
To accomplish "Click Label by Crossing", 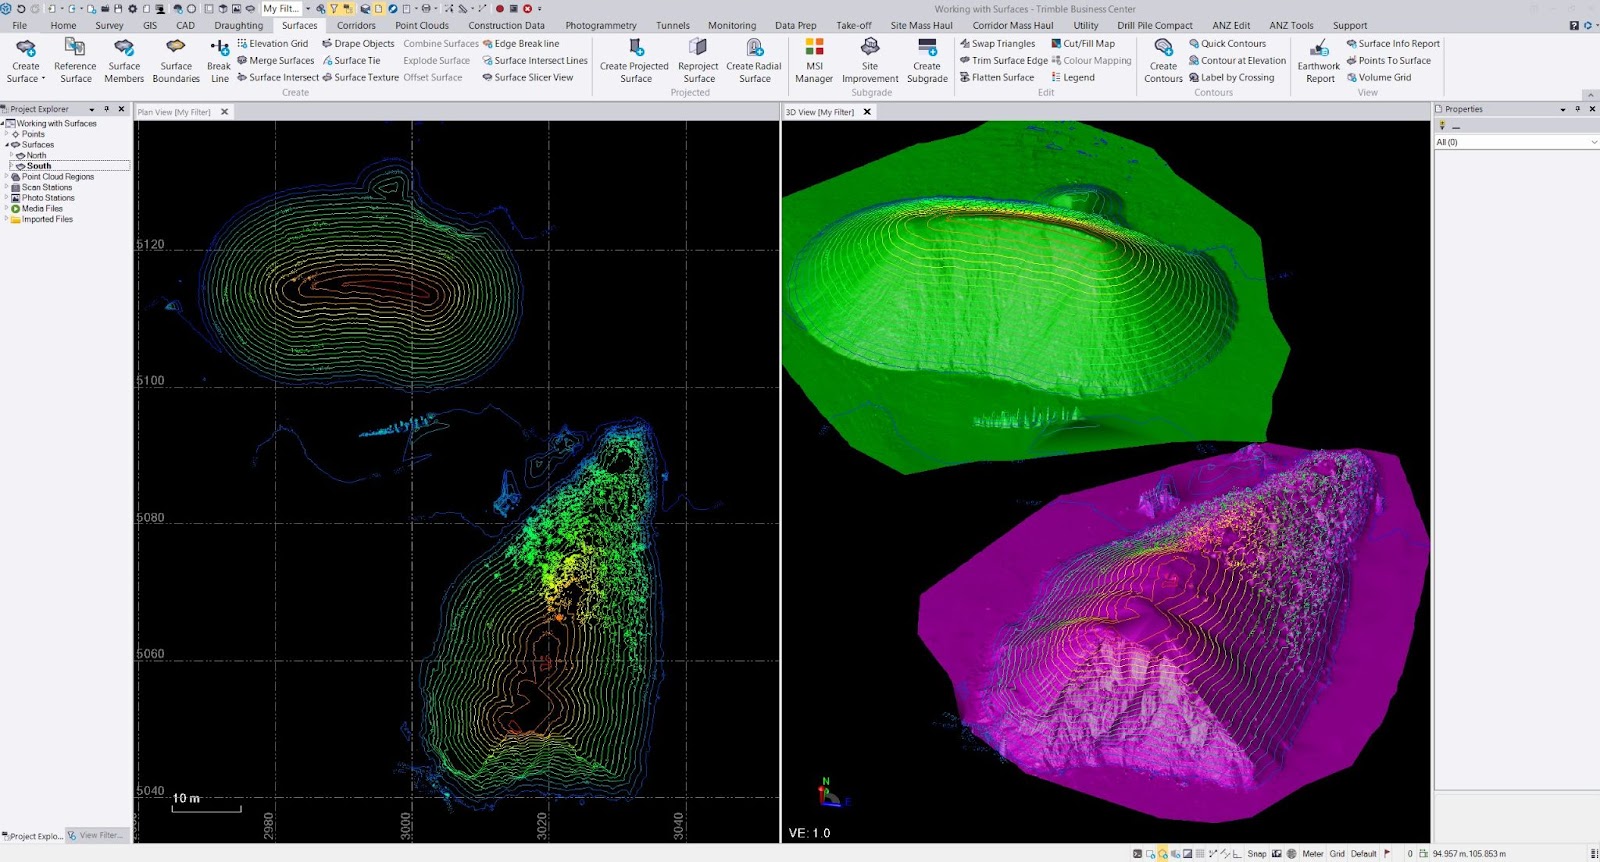I will [1231, 78].
